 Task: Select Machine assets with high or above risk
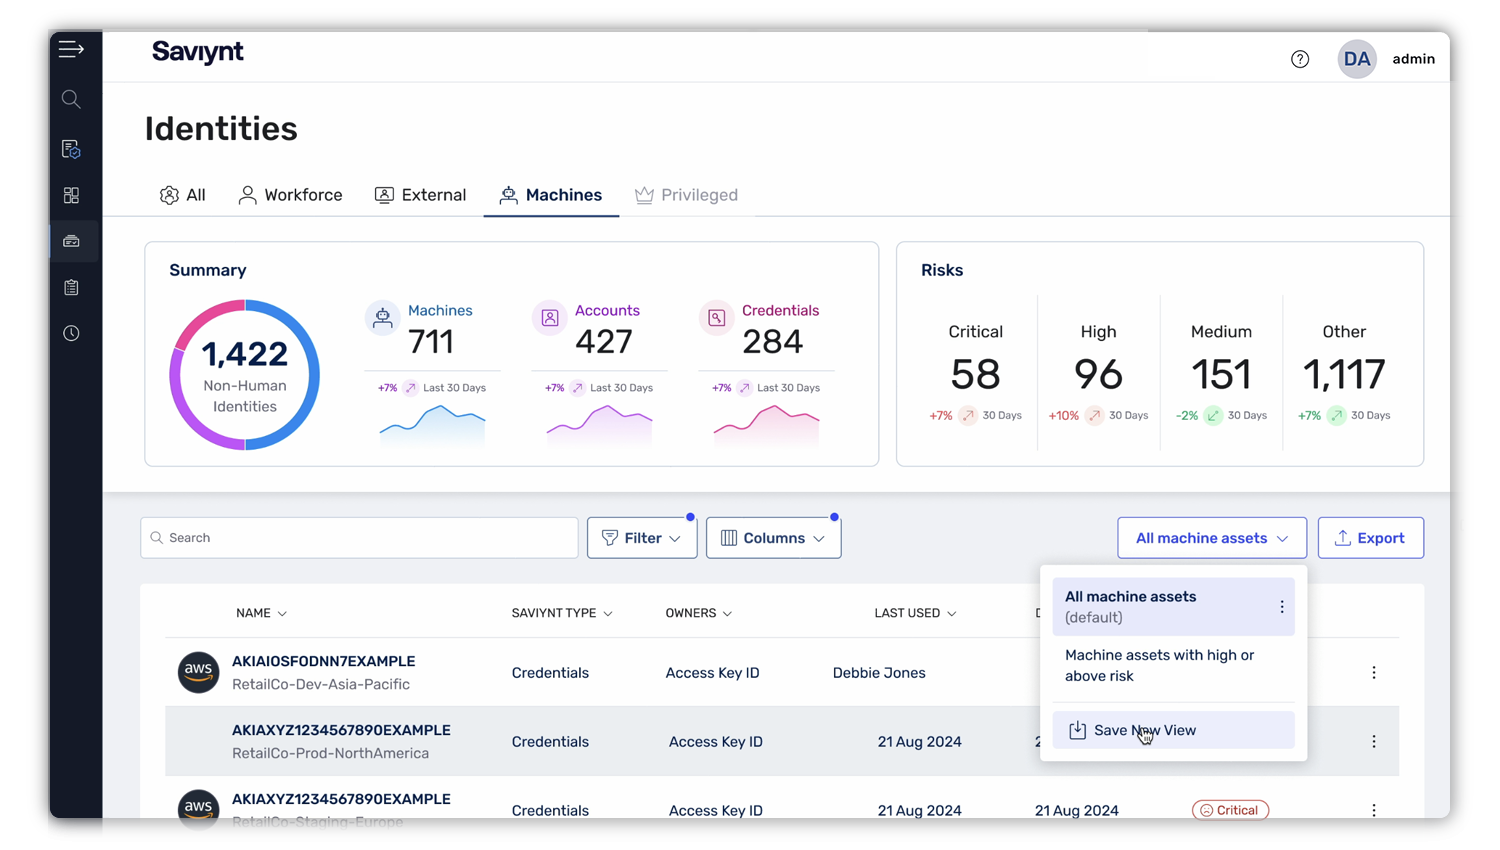pyautogui.click(x=1173, y=666)
